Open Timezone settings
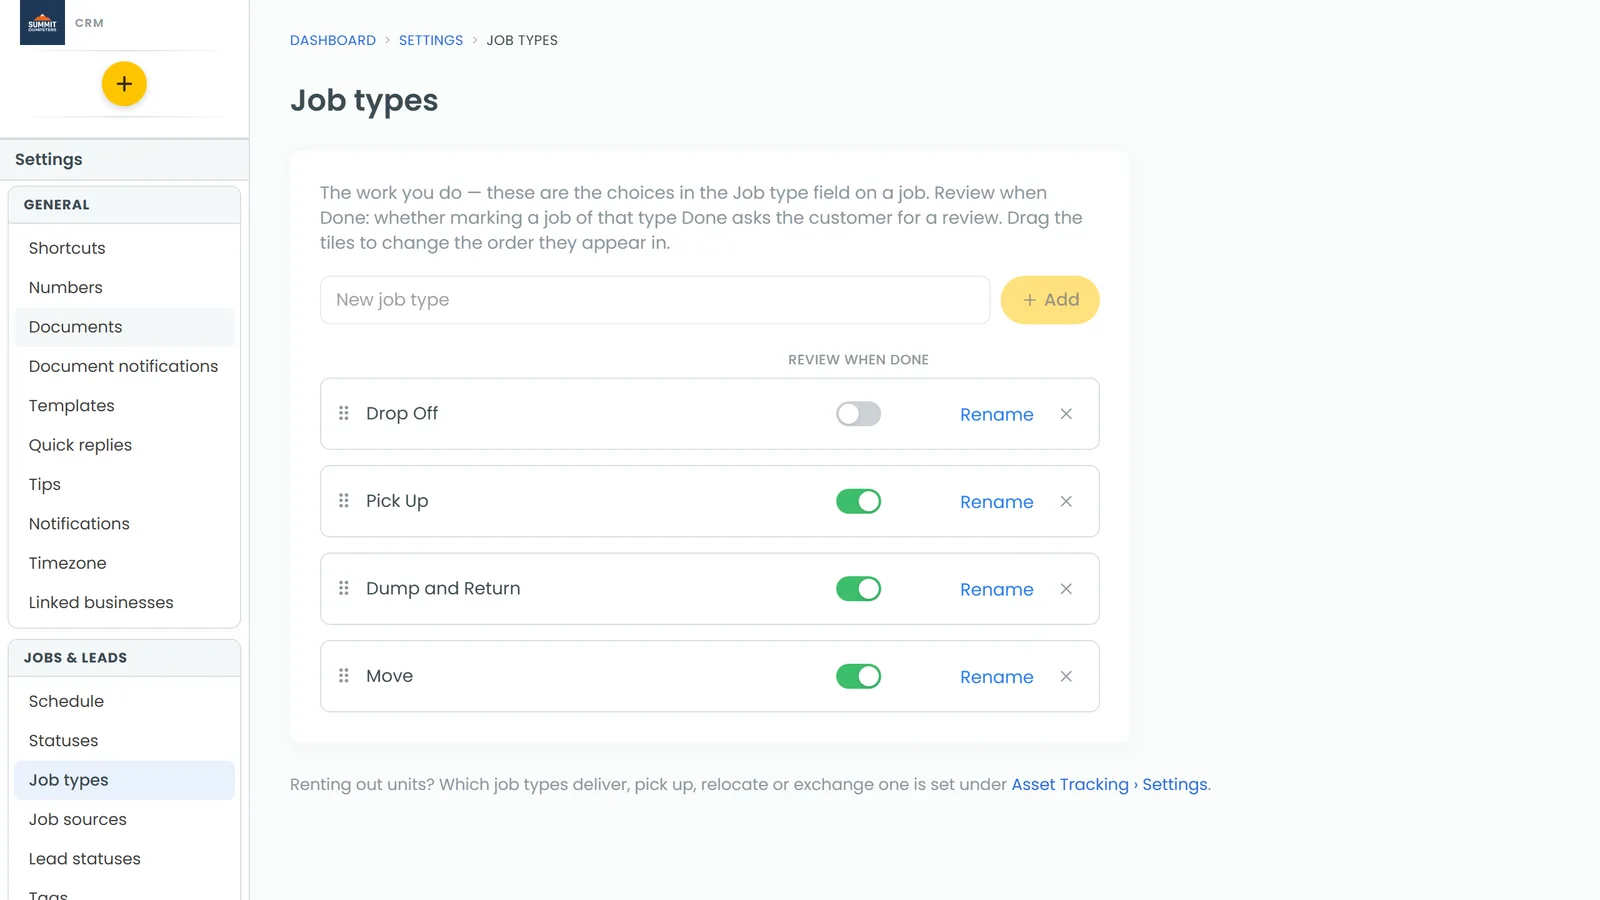1600x900 pixels. [x=124, y=563]
